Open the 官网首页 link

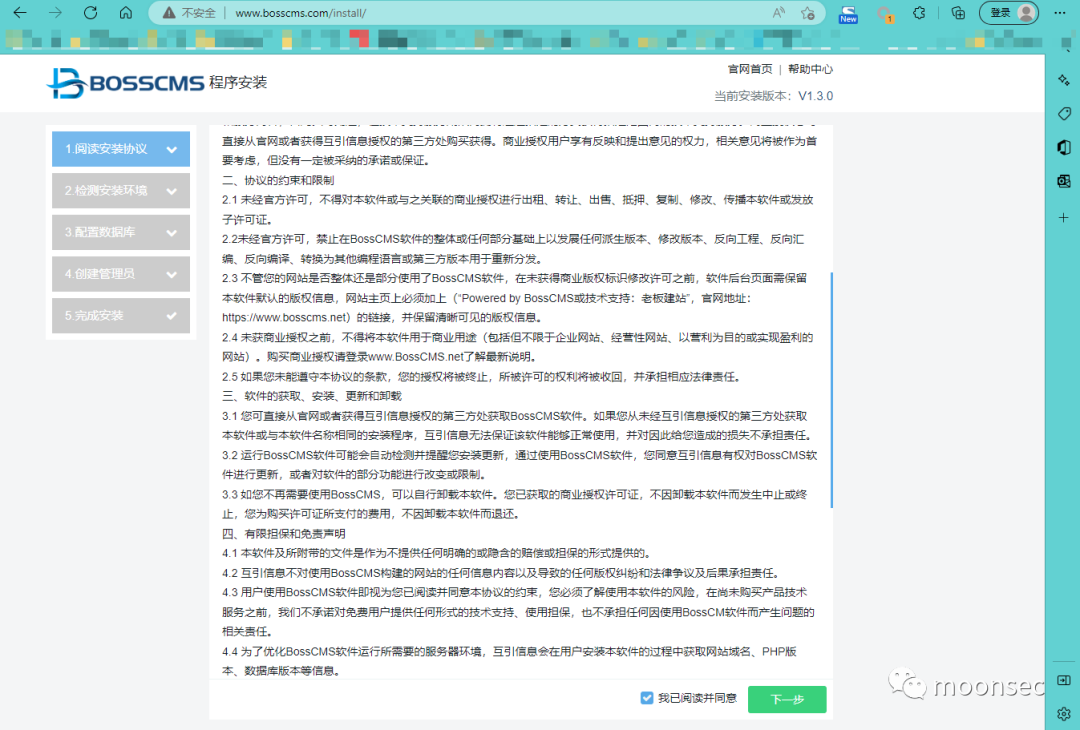point(750,69)
